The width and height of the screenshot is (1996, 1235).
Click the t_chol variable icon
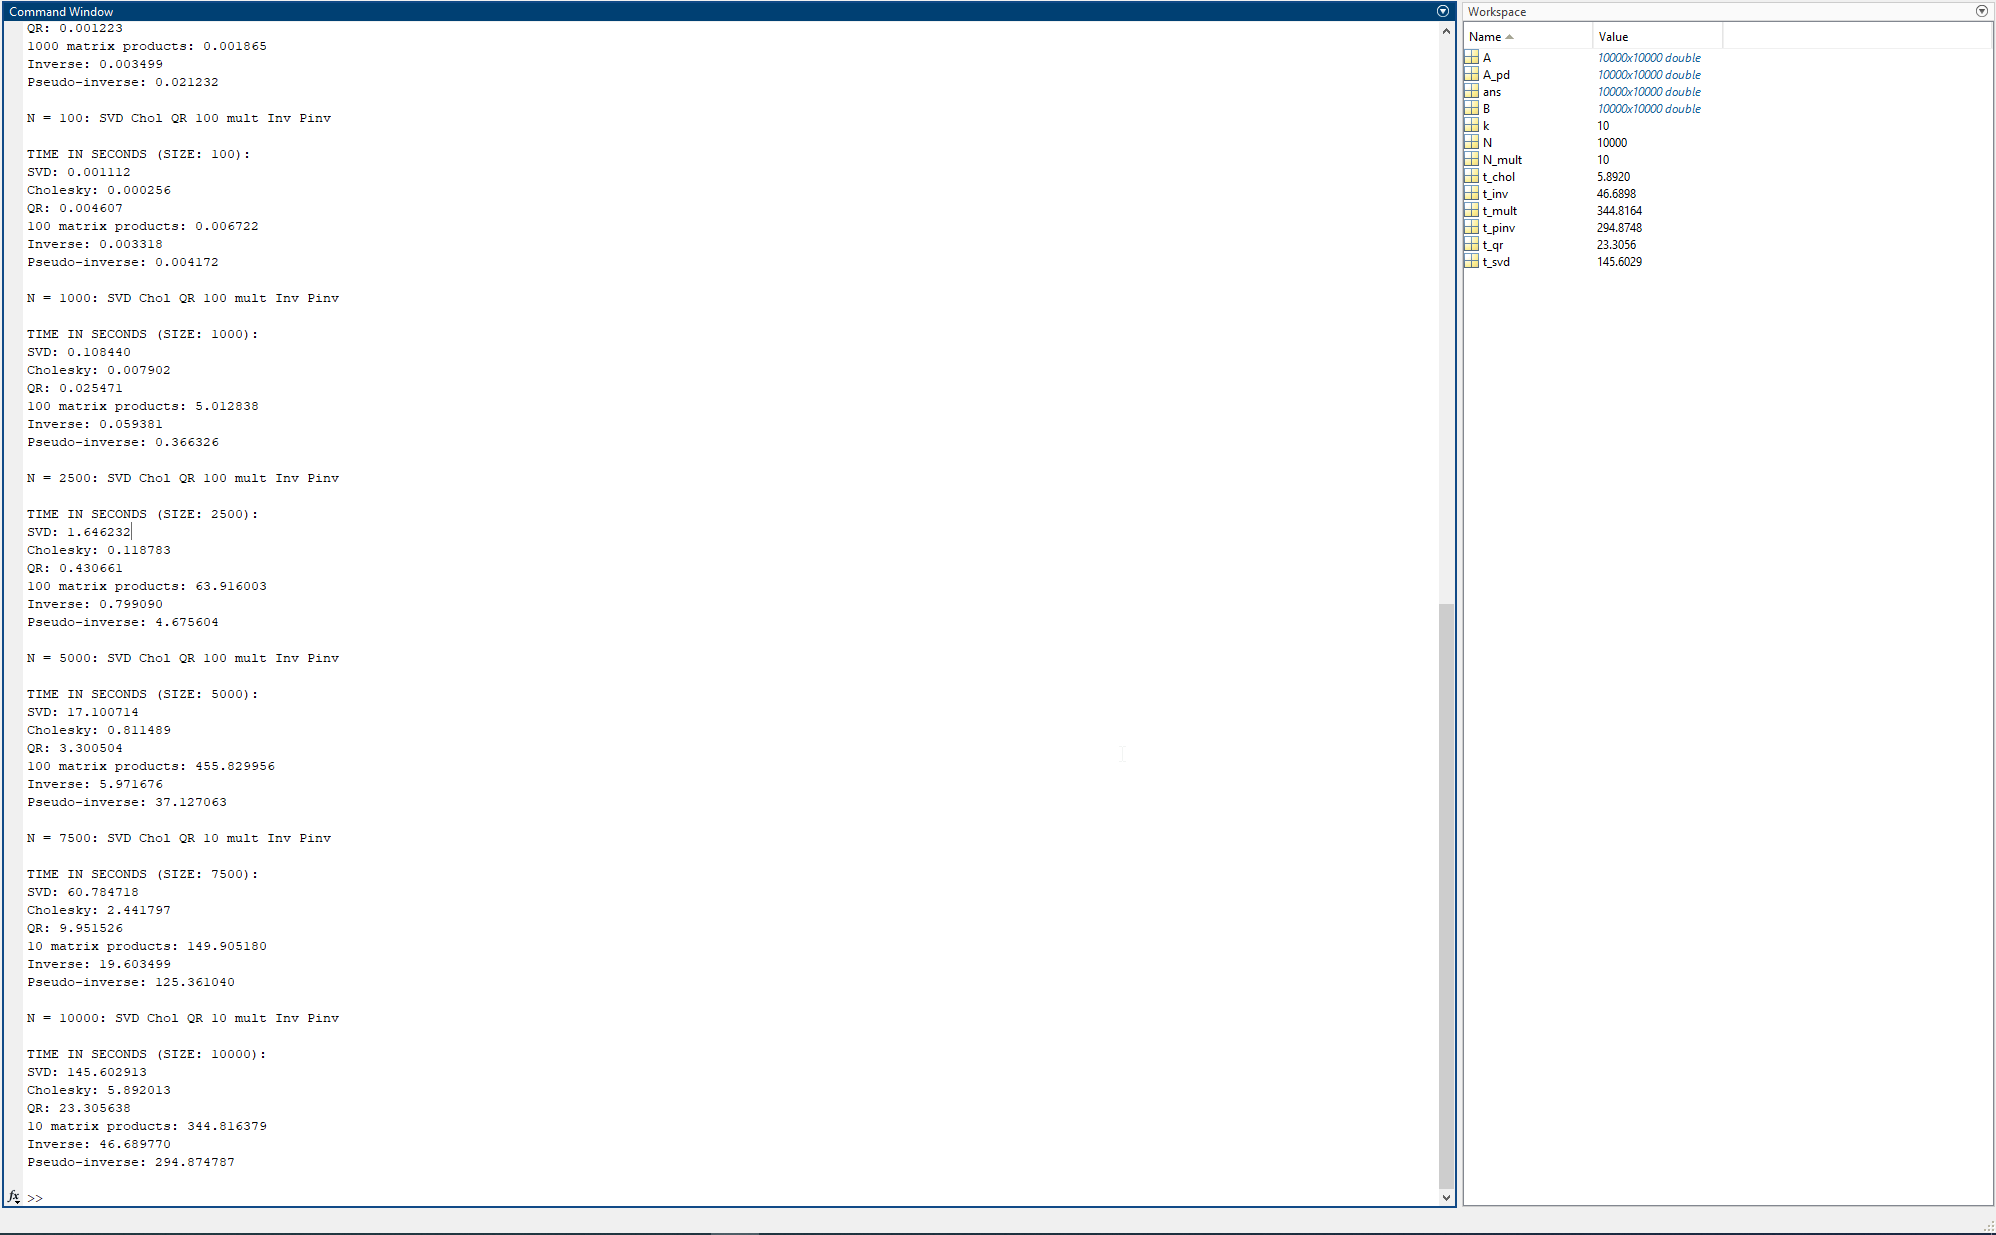pos(1471,177)
